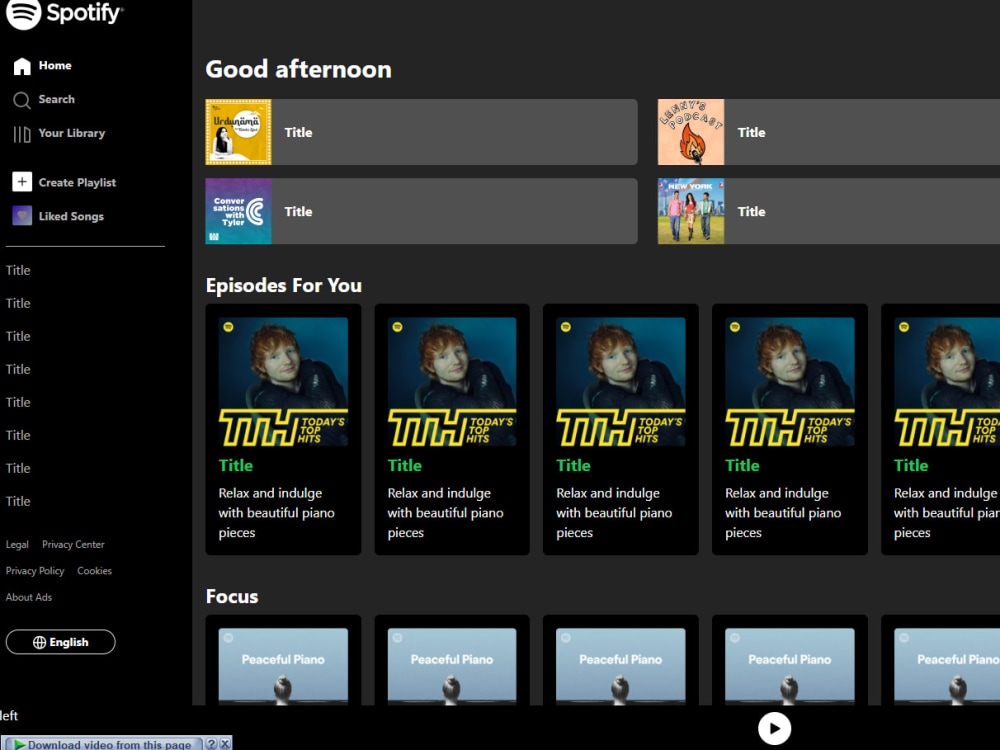The image size is (1000, 750).
Task: Click the Create Playlist plus icon
Action: tap(22, 182)
